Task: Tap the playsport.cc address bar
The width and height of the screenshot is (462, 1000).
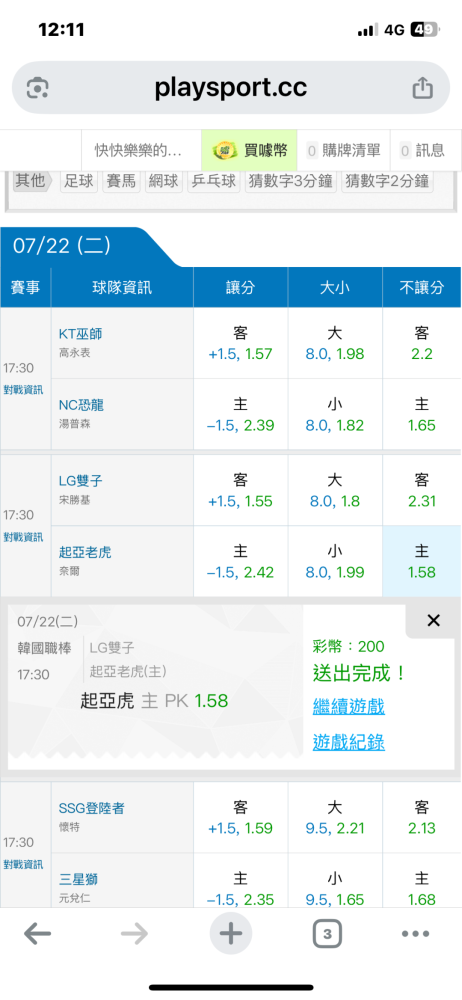Action: (x=230, y=88)
